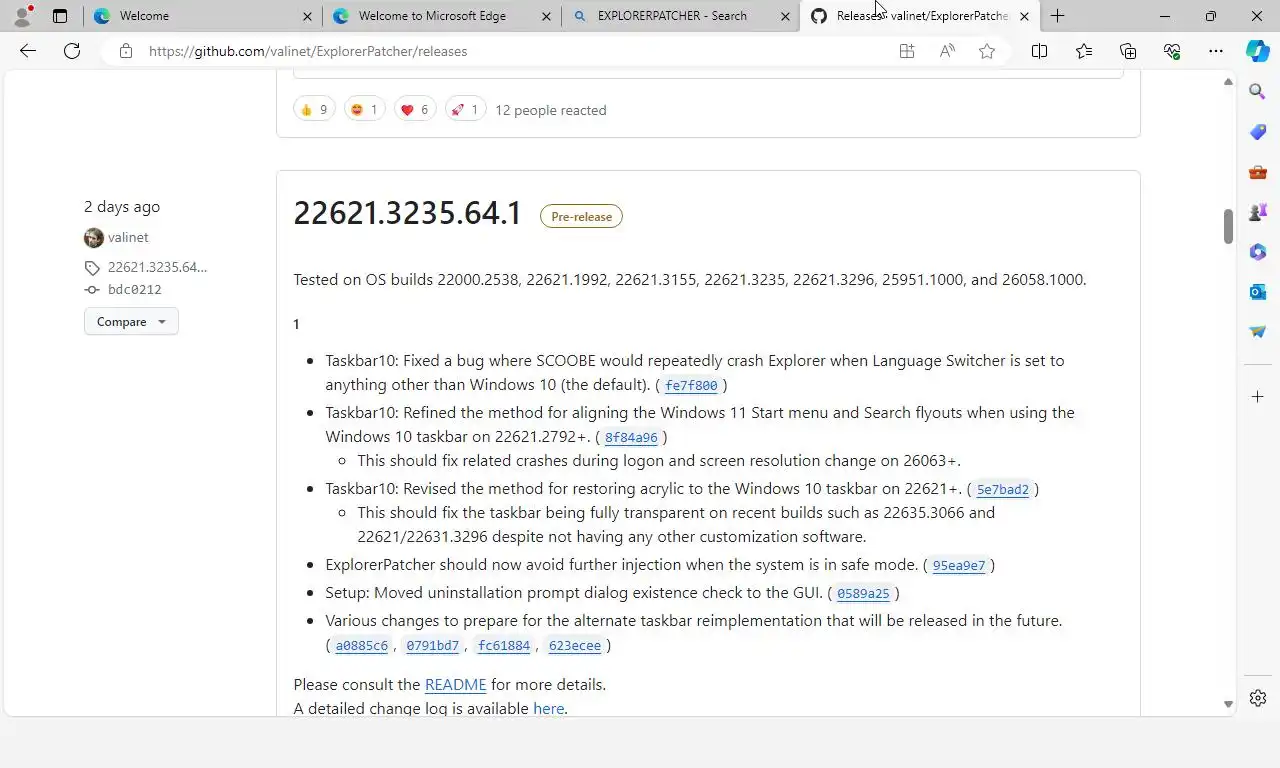
Task: Click the Pre-release label badge
Action: pyautogui.click(x=581, y=216)
